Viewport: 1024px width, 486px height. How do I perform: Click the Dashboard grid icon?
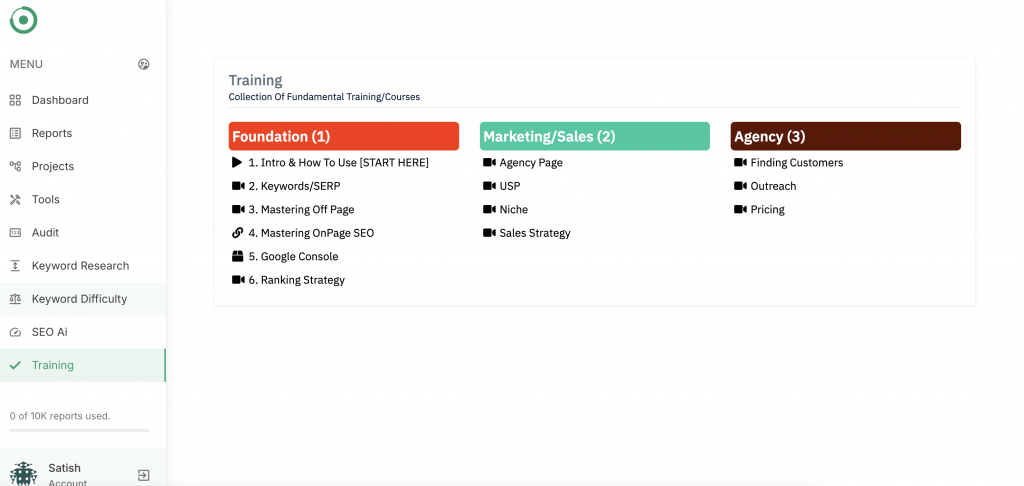15,100
